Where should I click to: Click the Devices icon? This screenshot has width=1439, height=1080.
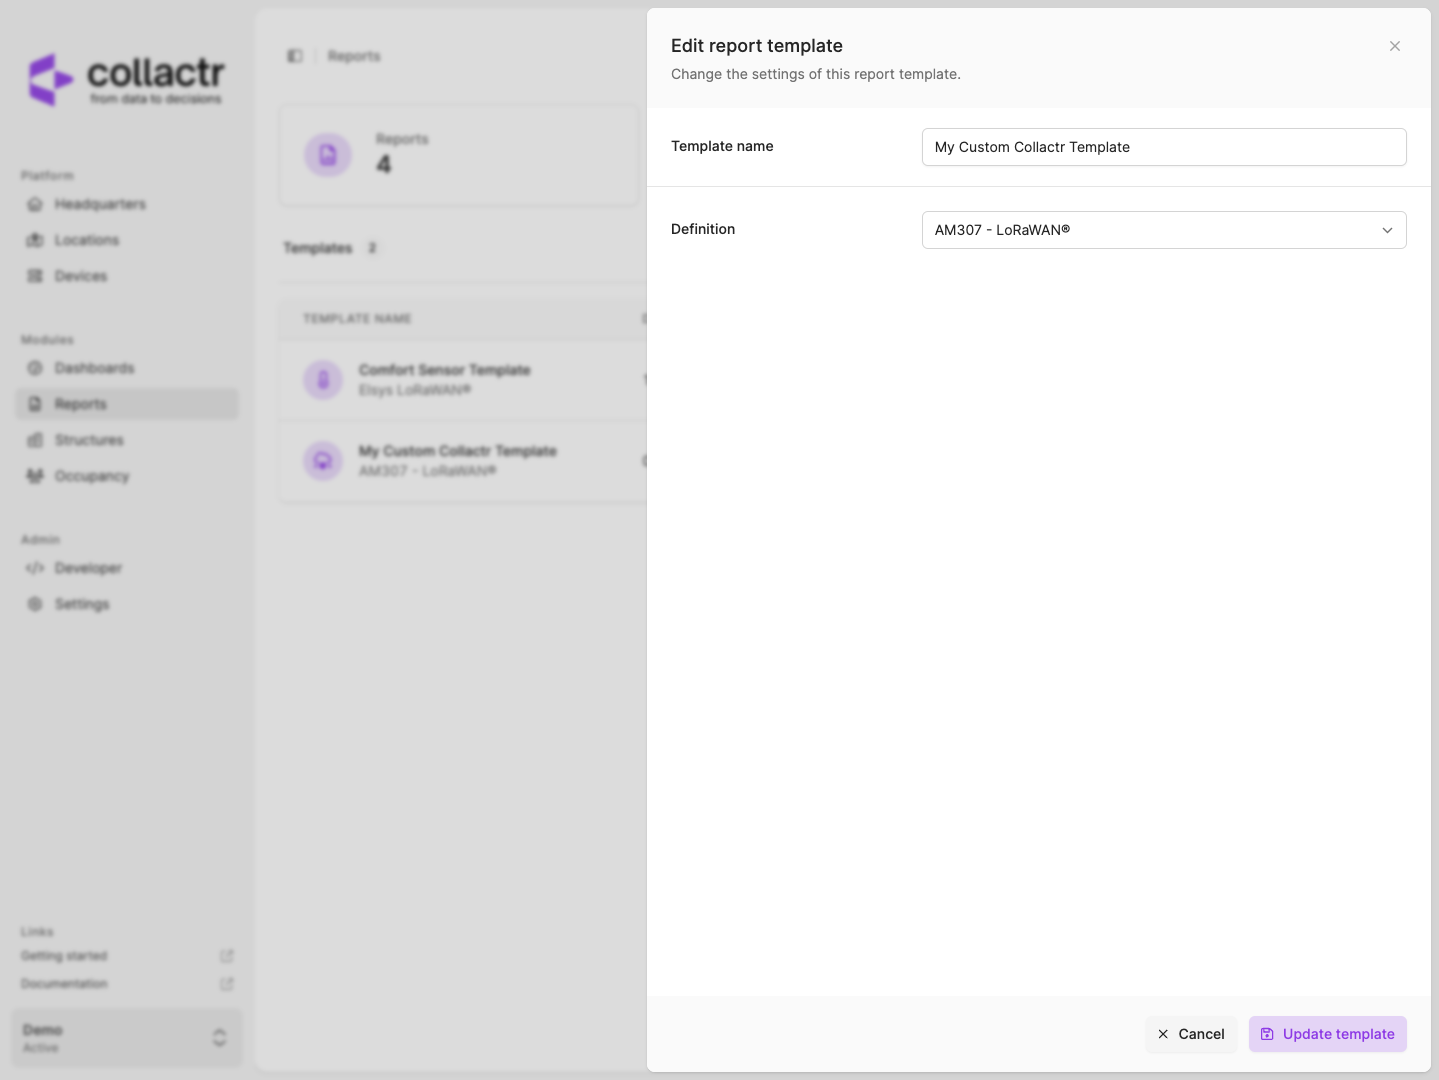(35, 276)
